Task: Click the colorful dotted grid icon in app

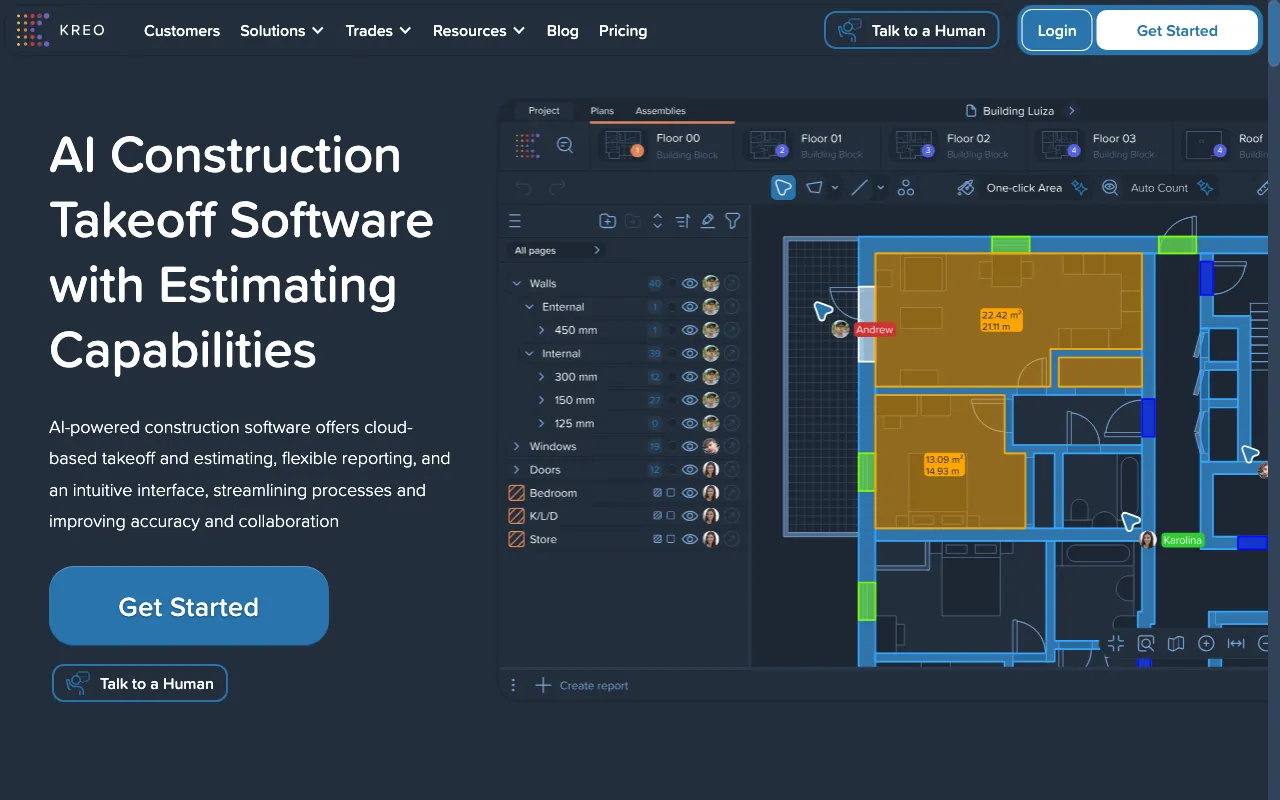Action: (x=527, y=145)
